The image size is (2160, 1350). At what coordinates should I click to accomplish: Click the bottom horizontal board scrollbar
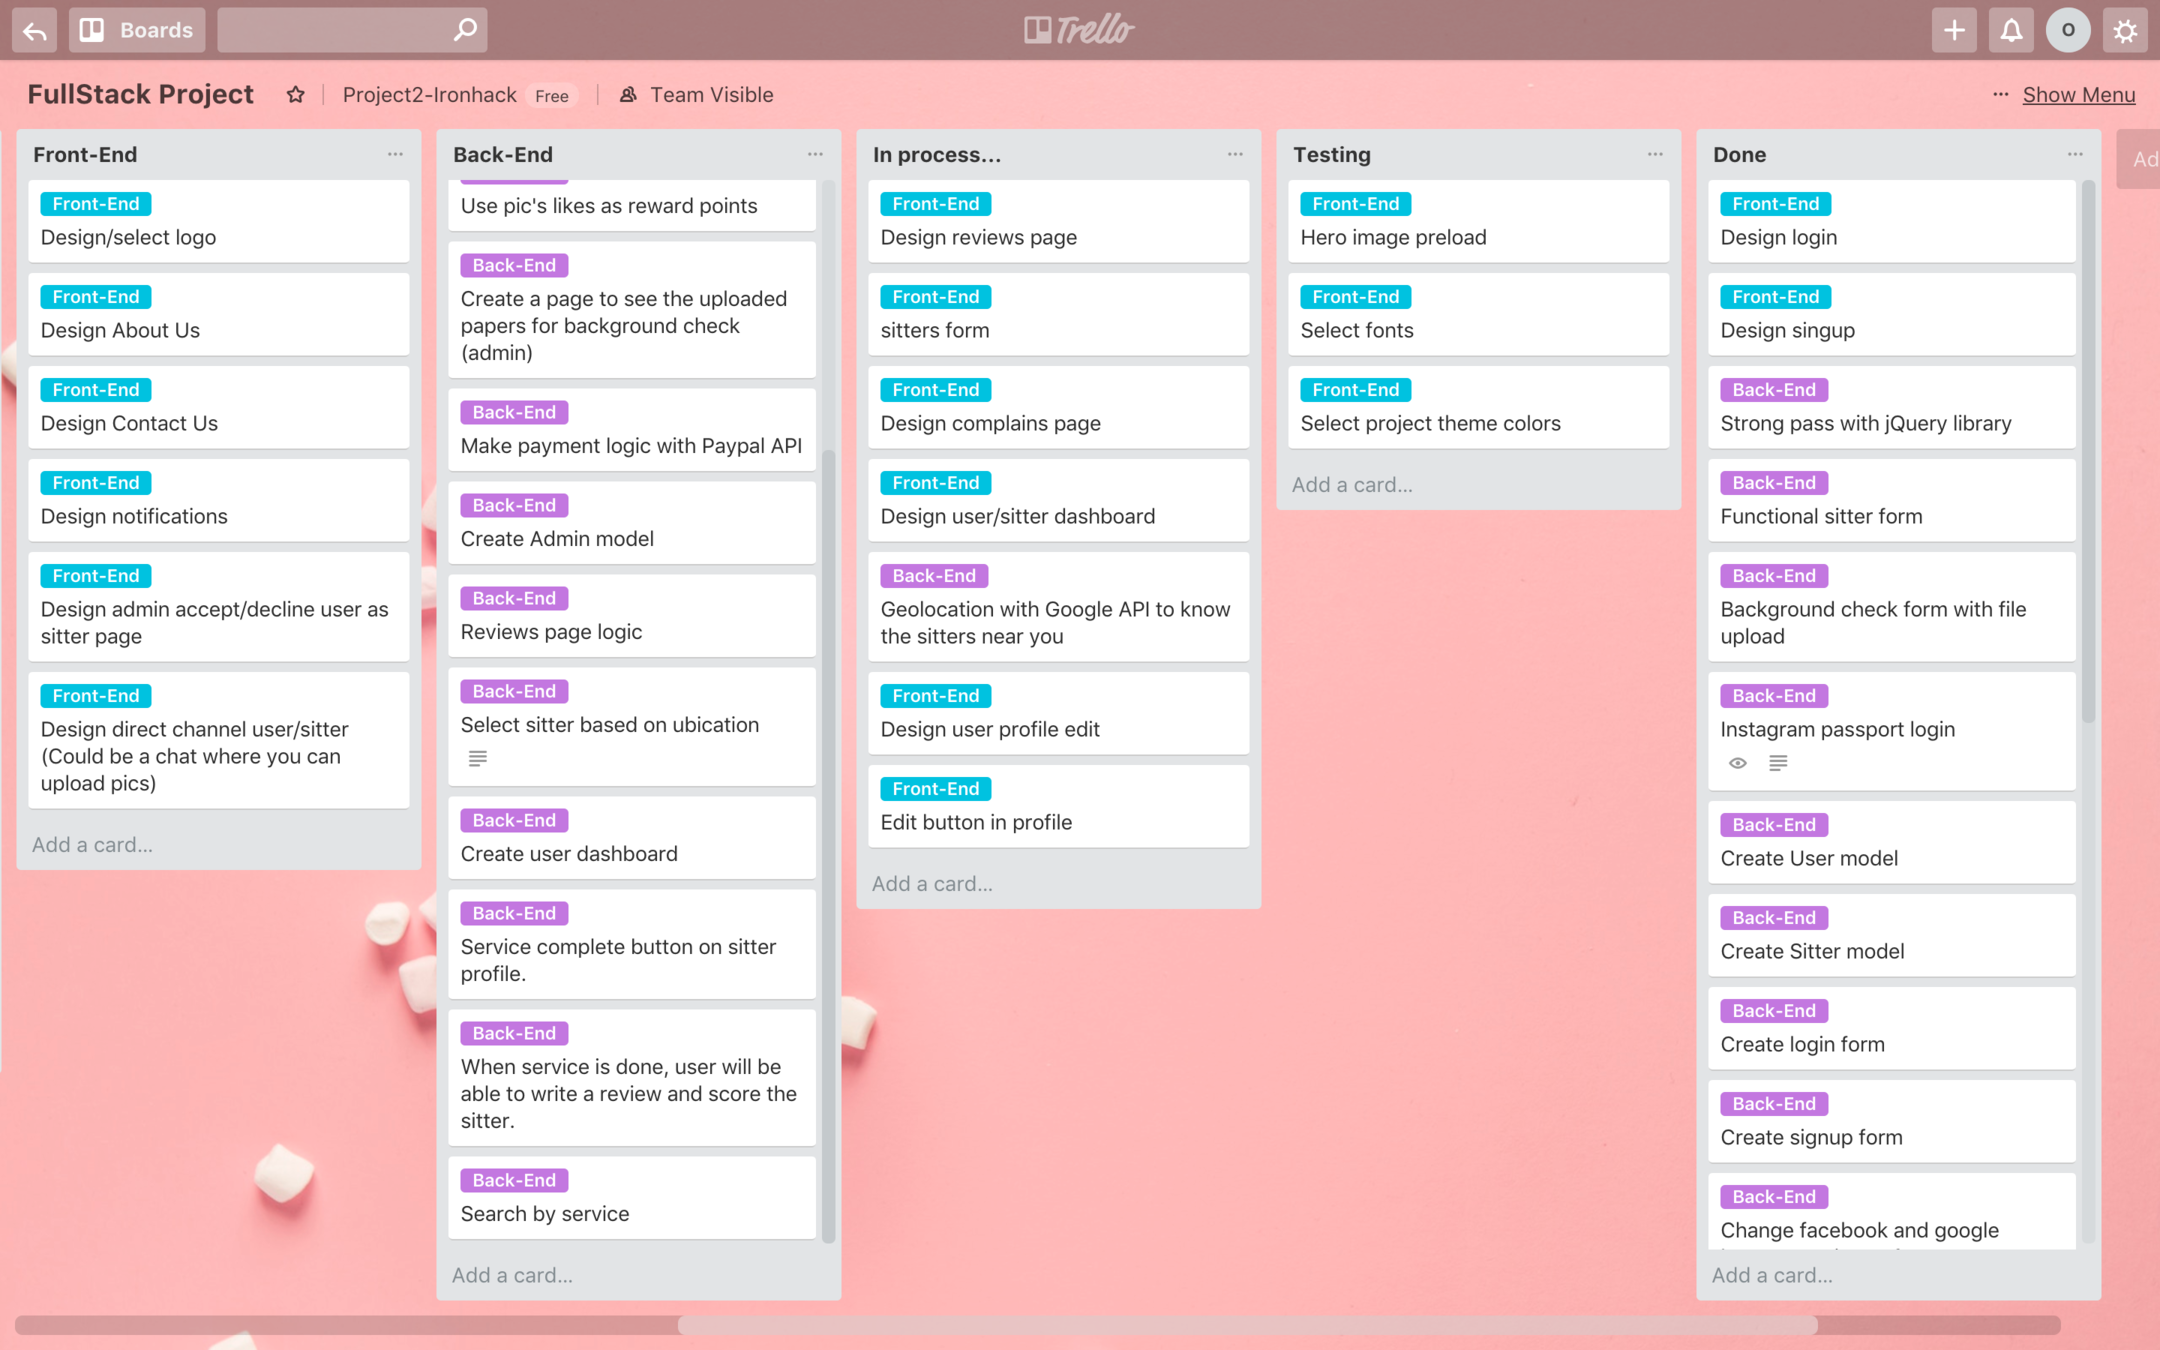[x=1246, y=1325]
